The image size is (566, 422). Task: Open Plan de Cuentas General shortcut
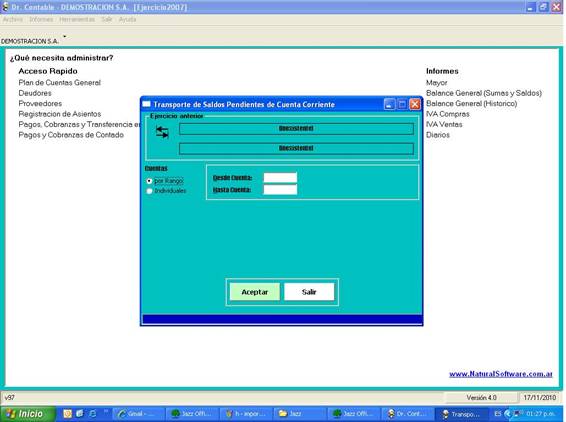coord(60,83)
